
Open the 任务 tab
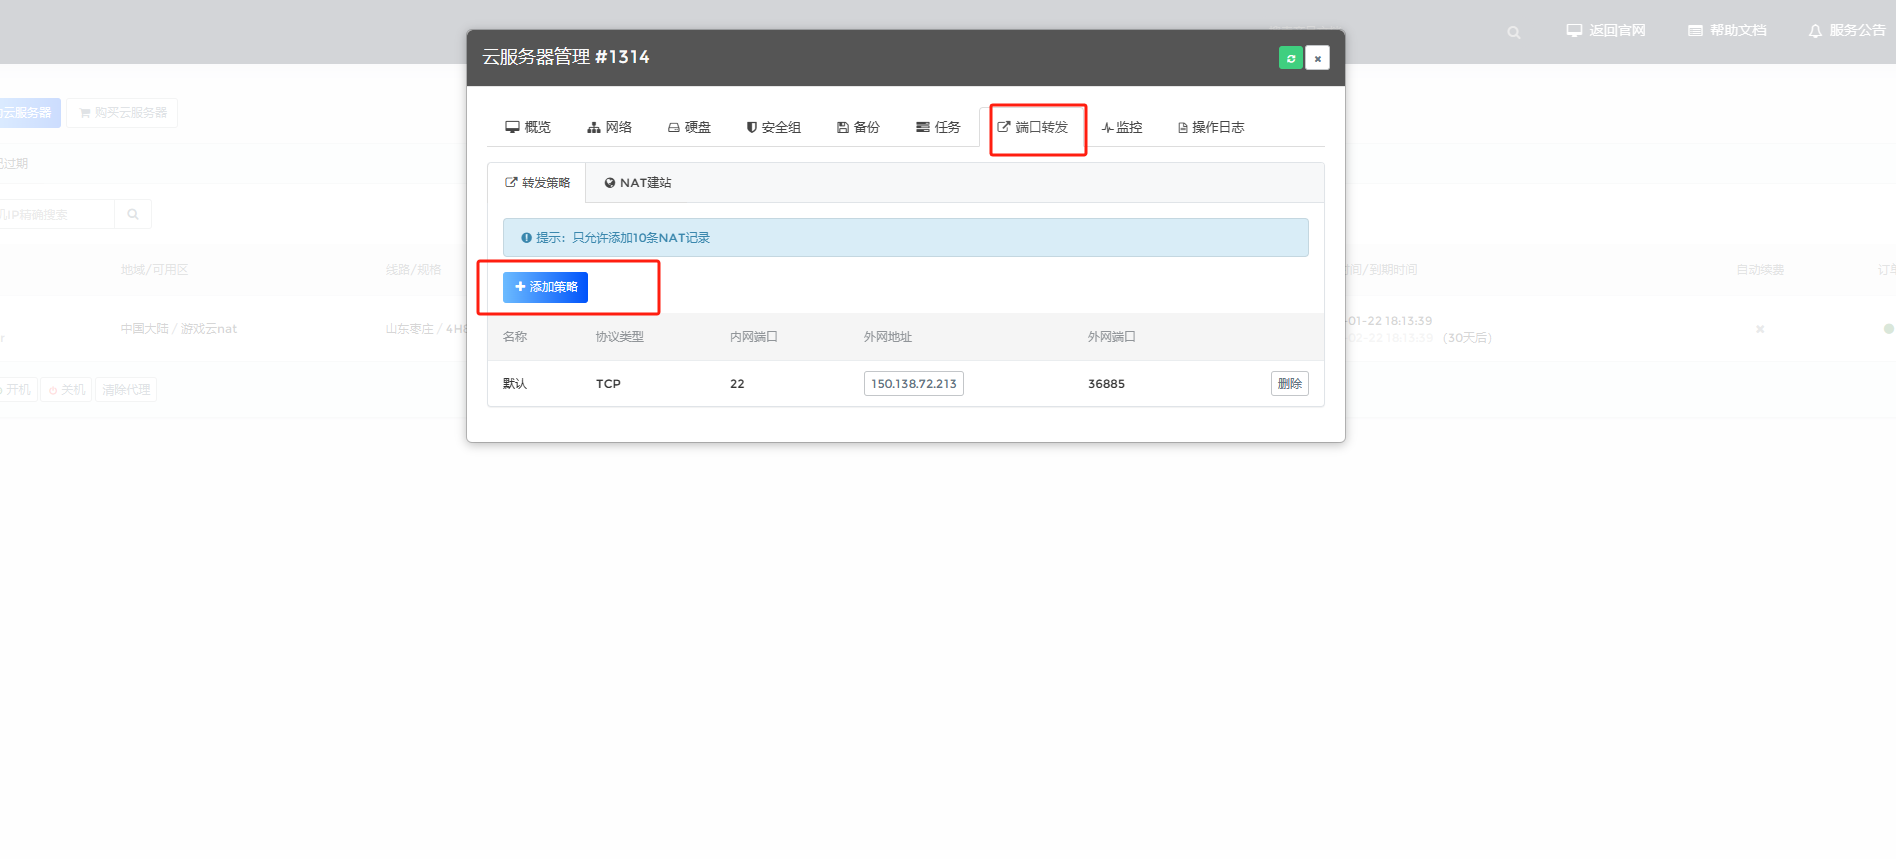(x=938, y=127)
